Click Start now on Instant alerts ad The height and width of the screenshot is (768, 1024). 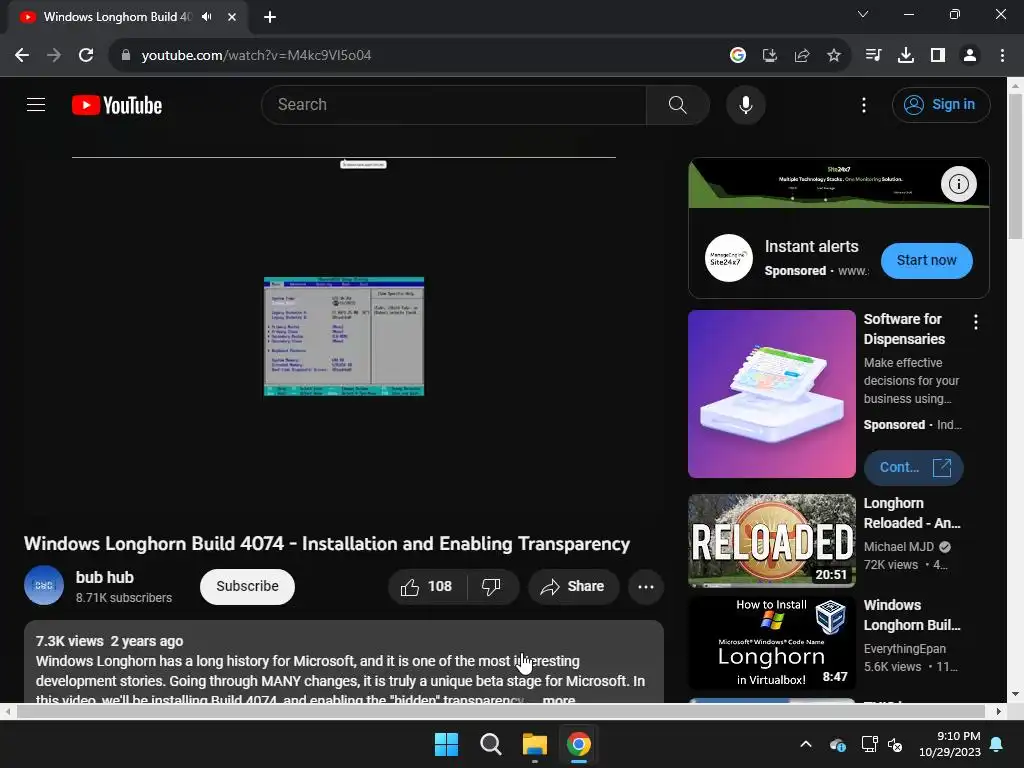coord(926,261)
